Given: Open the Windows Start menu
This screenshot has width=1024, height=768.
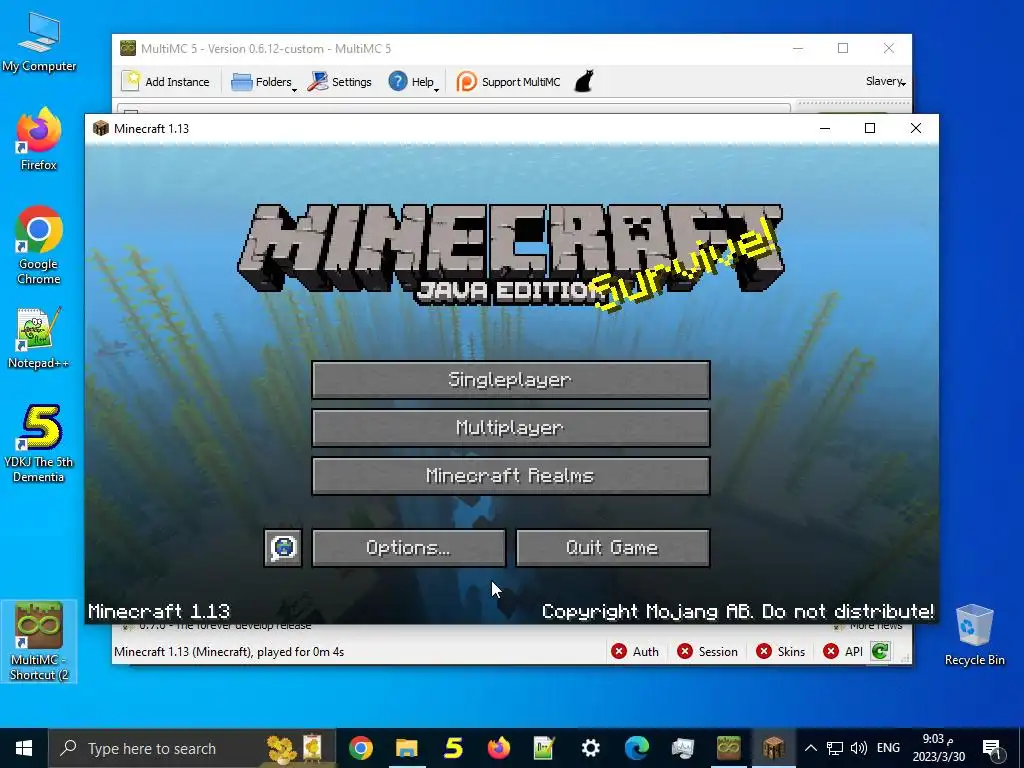Looking at the screenshot, I should [x=24, y=748].
